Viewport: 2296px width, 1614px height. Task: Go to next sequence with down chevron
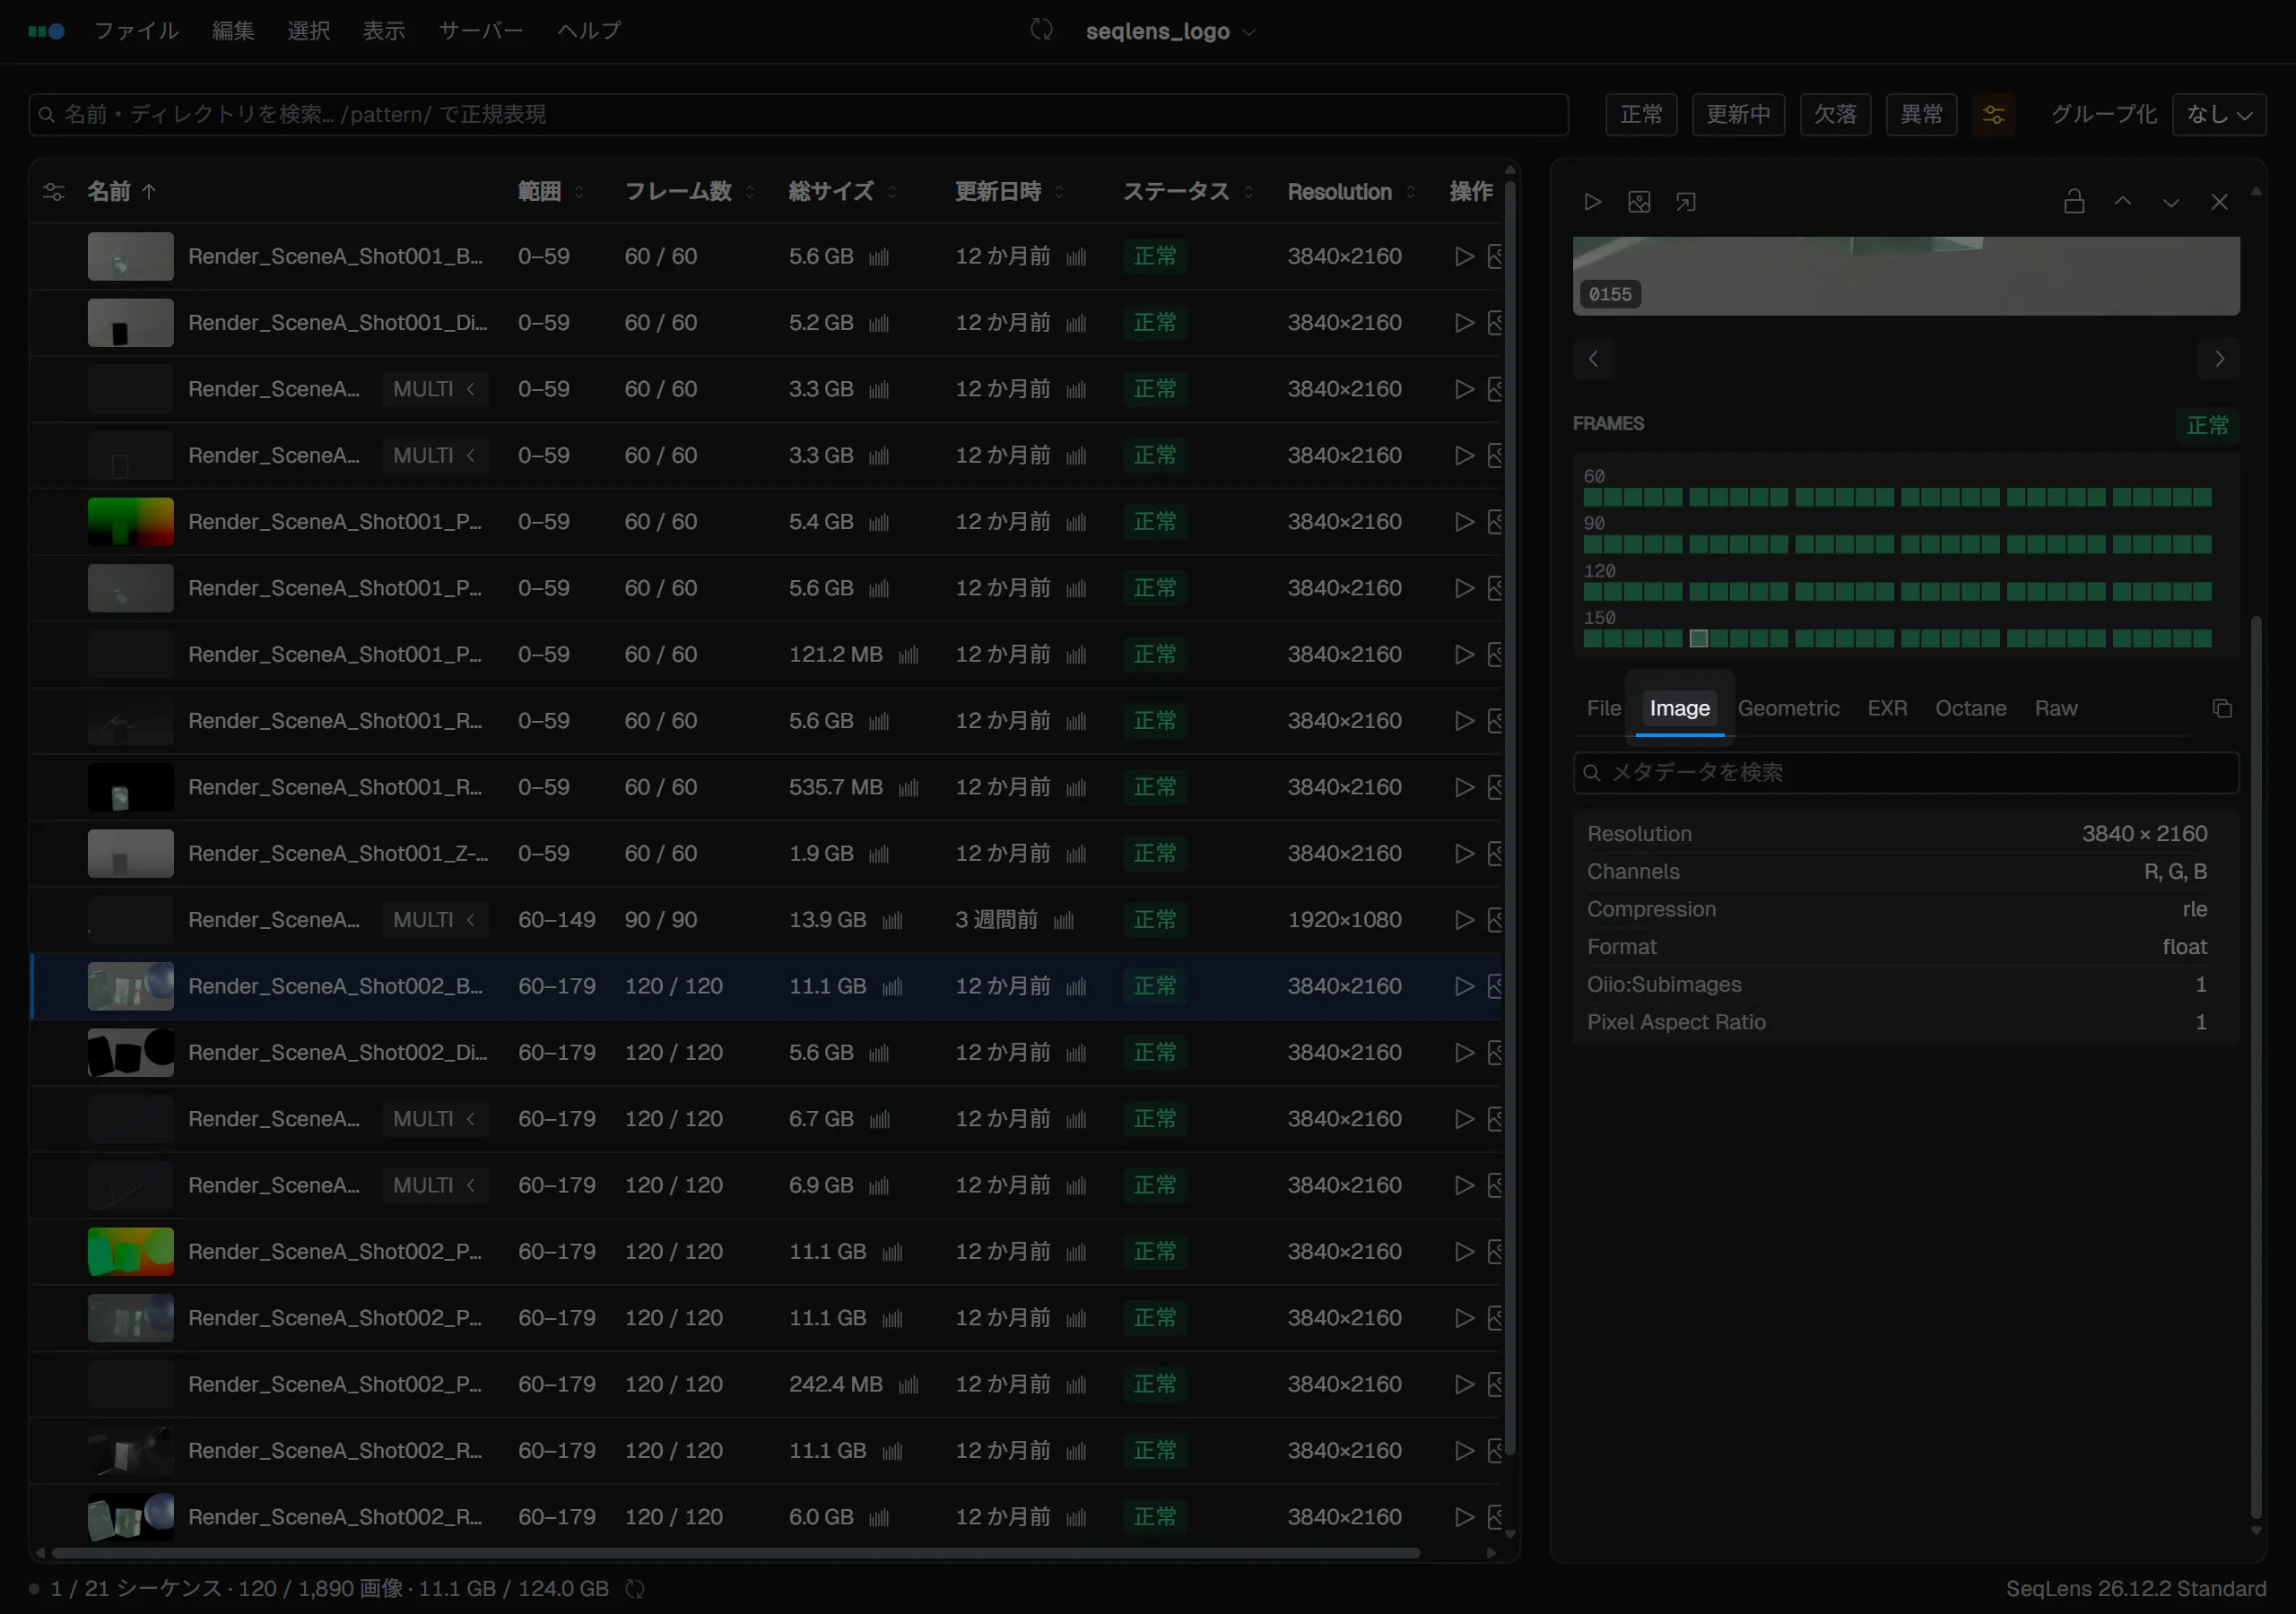pos(2170,202)
